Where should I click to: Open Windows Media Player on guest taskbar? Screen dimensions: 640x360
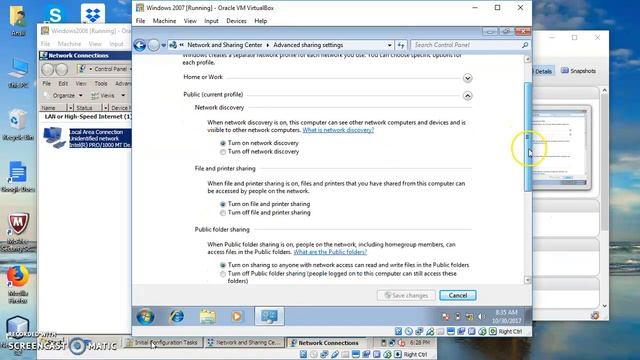tap(236, 316)
